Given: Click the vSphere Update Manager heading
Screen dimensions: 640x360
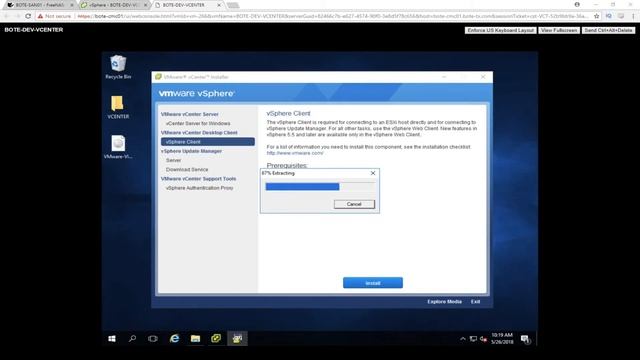Looking at the screenshot, I should pyautogui.click(x=191, y=151).
